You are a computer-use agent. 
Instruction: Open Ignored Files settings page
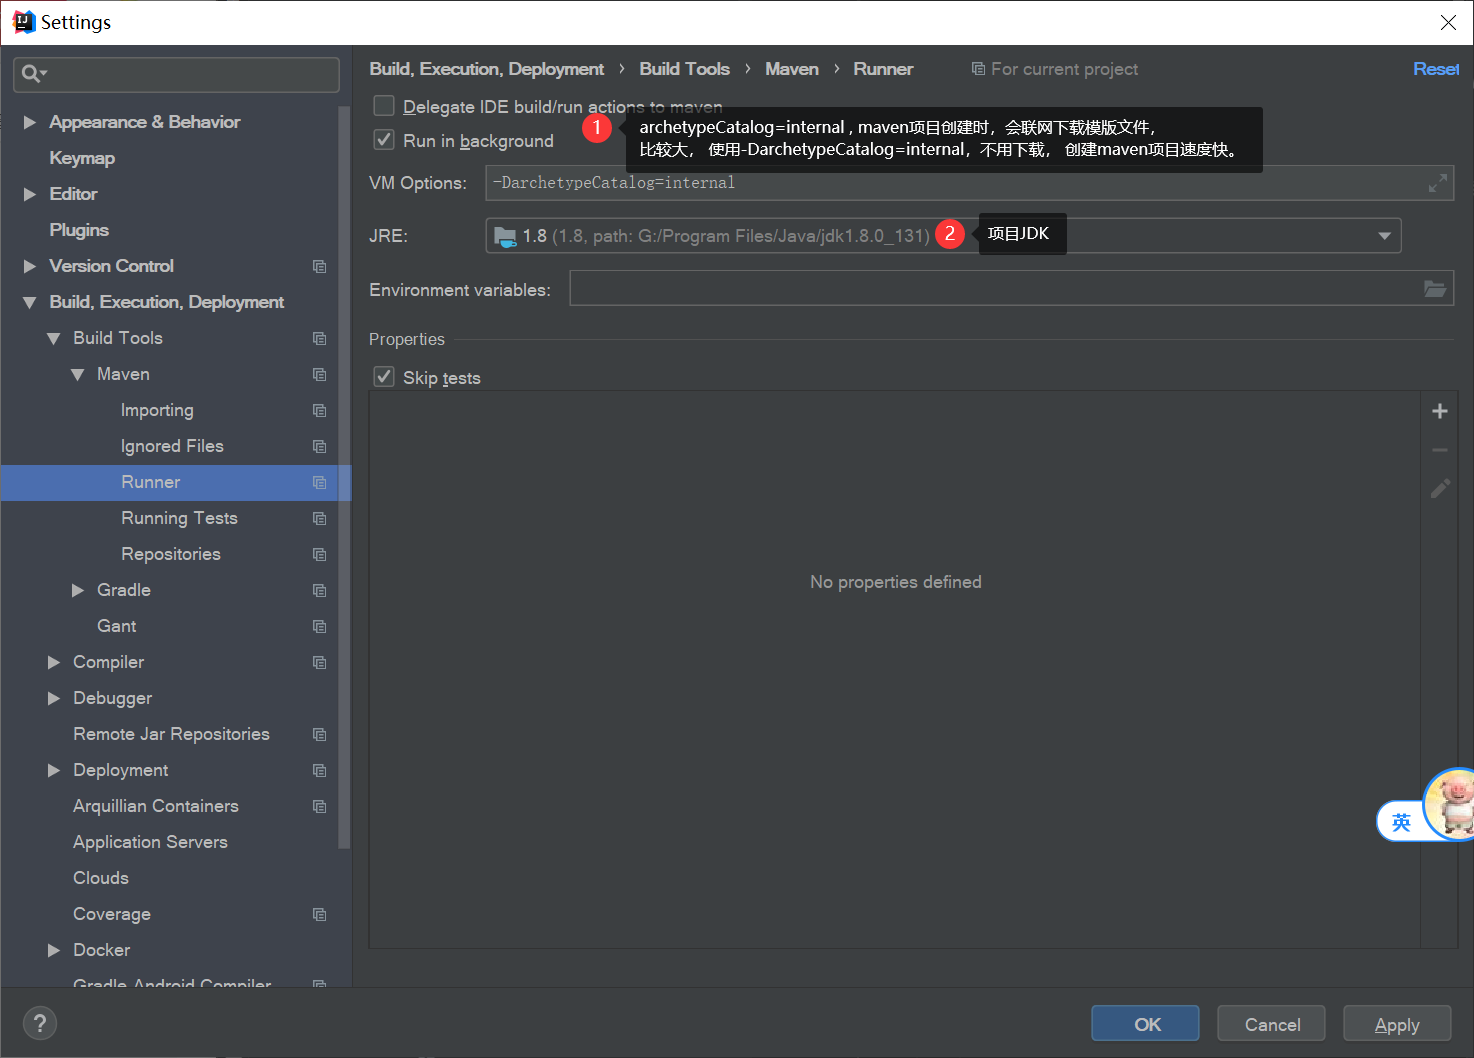point(172,446)
